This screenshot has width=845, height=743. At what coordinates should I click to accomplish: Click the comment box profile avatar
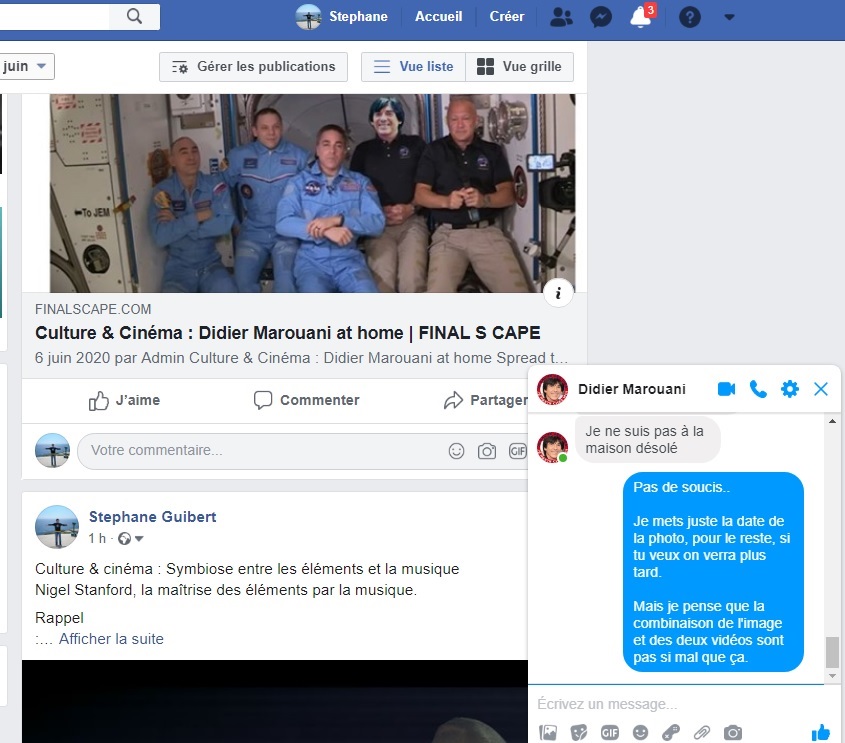tap(52, 450)
